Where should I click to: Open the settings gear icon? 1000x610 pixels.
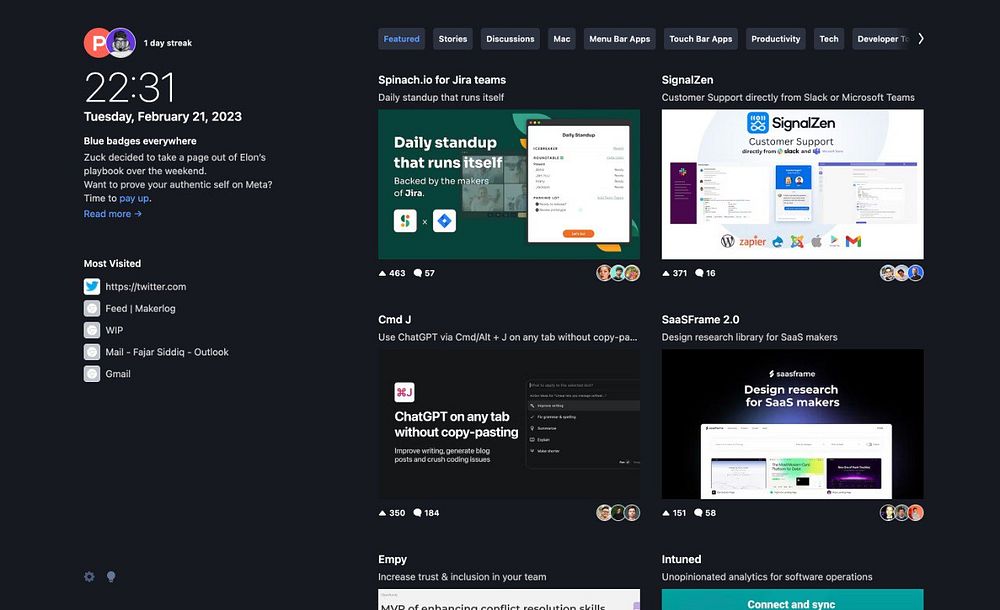click(89, 577)
